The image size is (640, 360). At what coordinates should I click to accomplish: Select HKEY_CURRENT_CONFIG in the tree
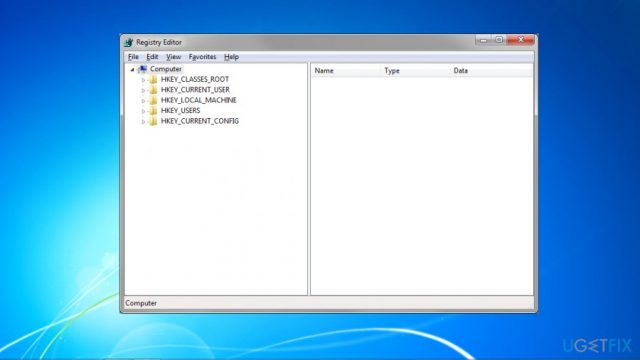200,121
